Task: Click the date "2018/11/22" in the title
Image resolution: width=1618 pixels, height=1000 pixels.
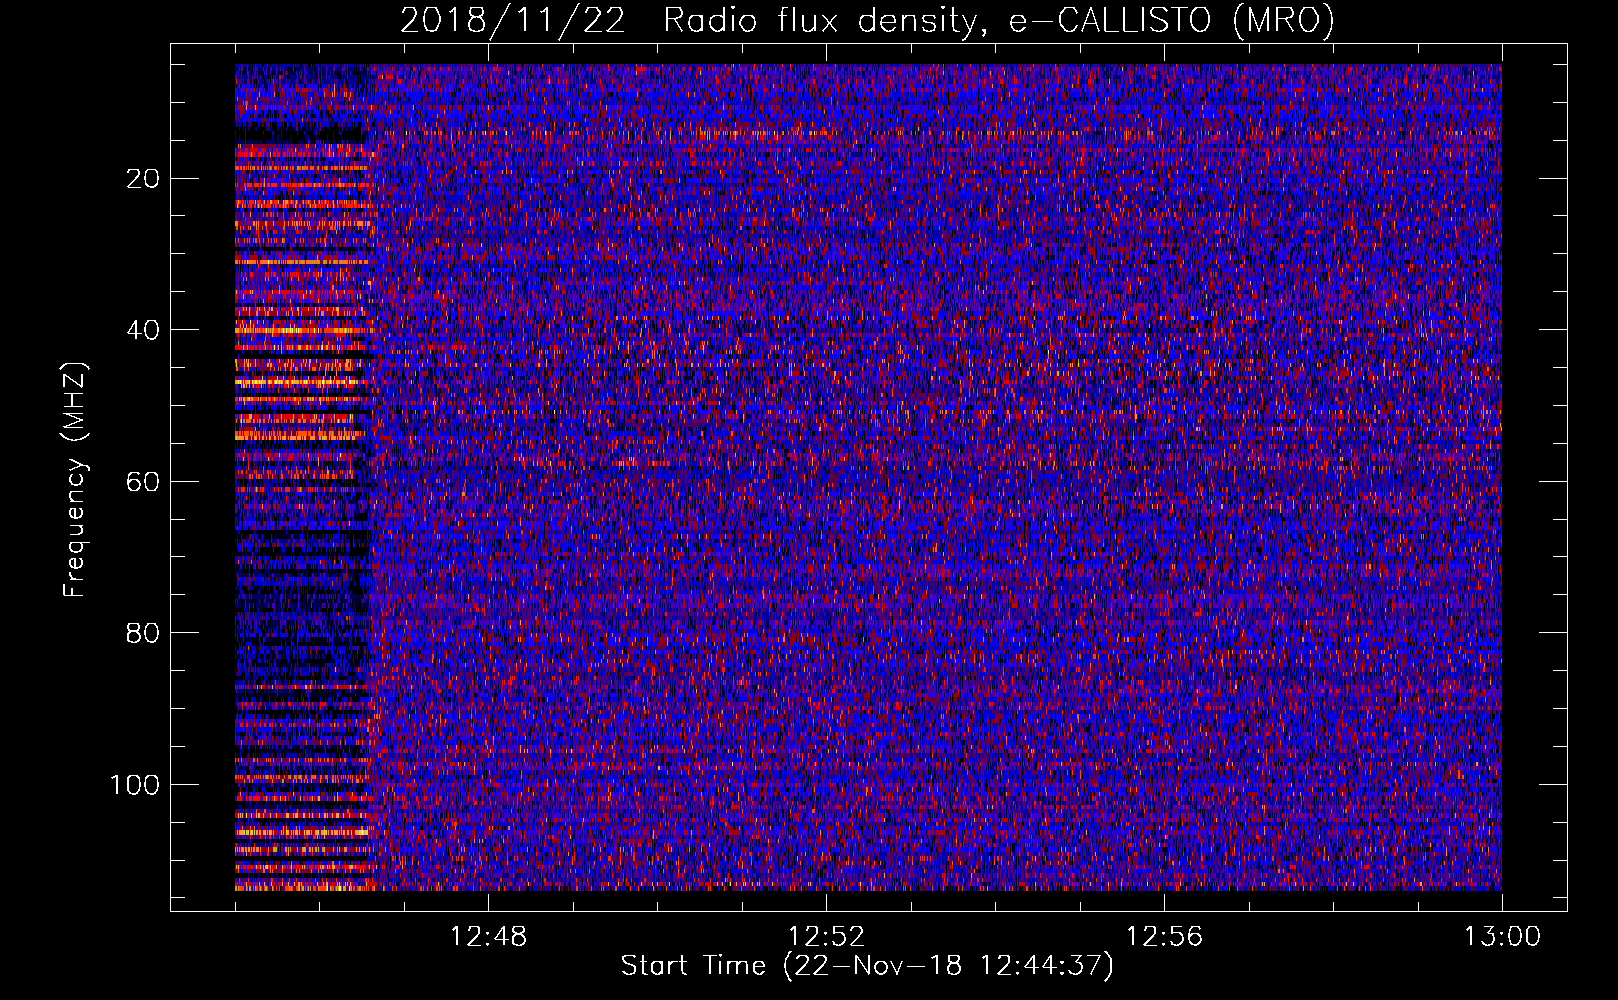Action: [512, 21]
